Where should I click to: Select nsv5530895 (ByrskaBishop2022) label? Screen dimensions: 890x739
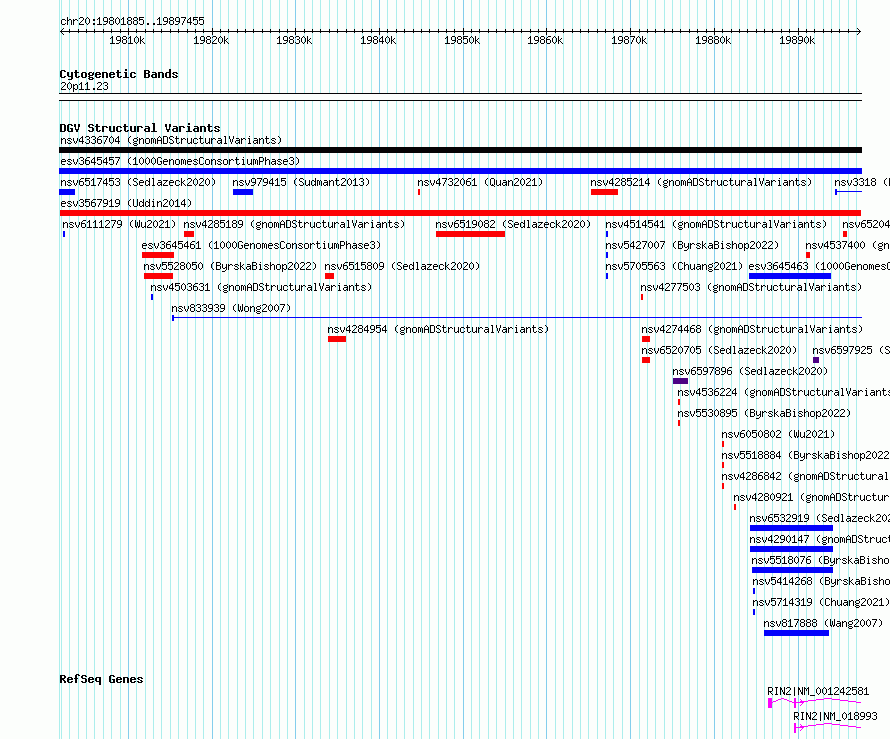point(764,413)
